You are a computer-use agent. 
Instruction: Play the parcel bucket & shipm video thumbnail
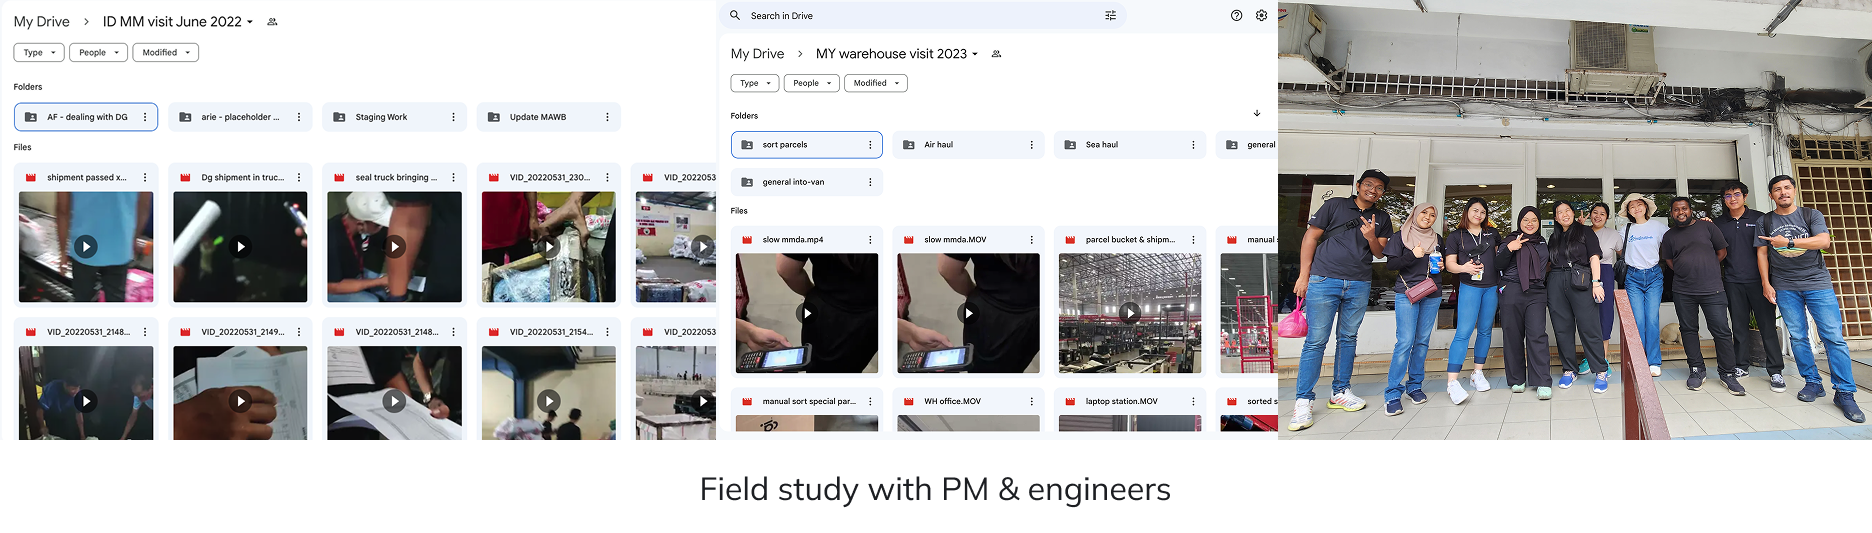1130,313
